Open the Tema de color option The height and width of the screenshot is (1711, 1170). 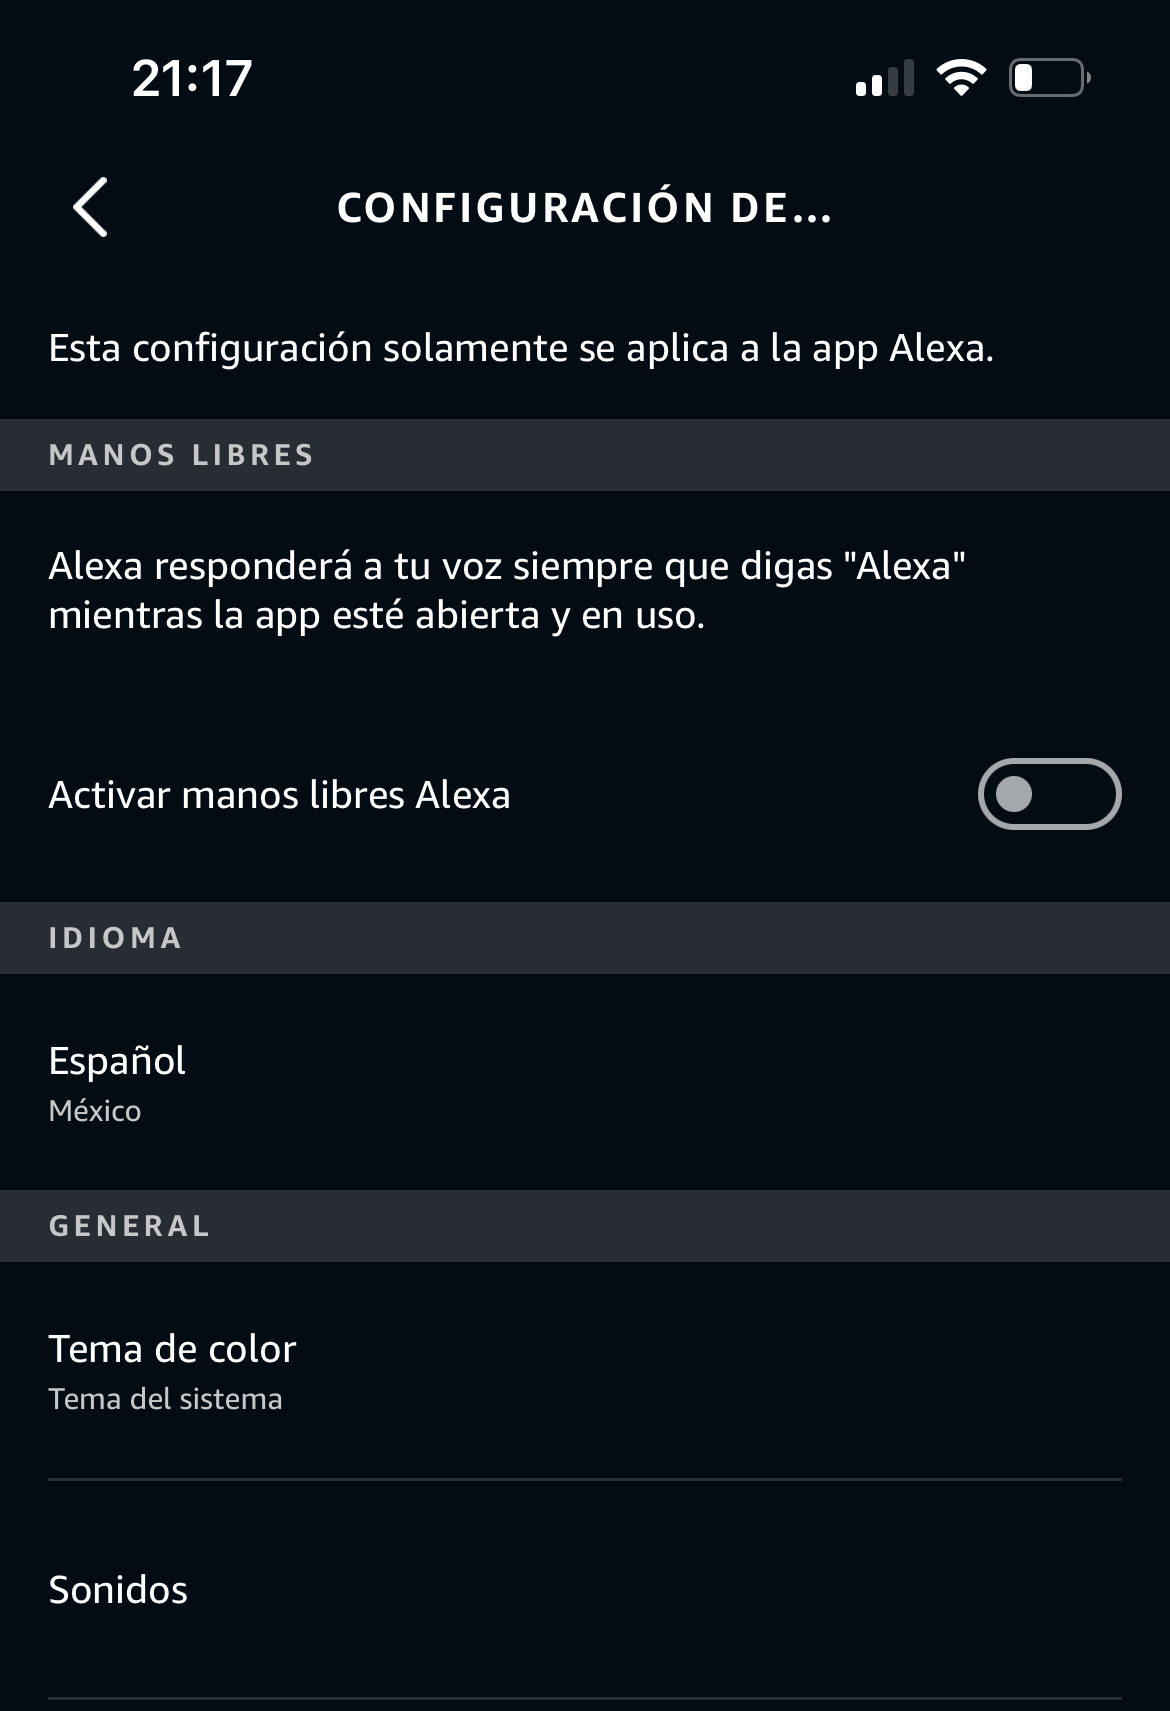click(172, 1349)
